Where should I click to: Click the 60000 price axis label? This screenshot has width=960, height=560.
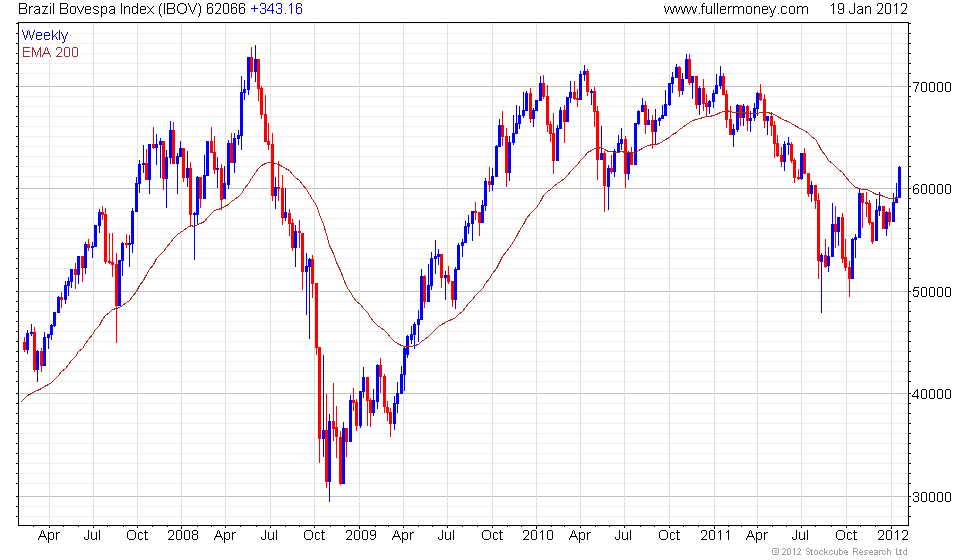932,189
